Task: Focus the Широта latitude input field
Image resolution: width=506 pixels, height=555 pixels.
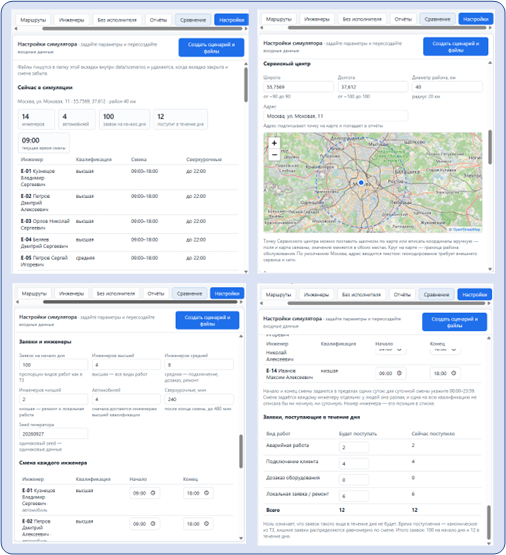Action: (x=298, y=87)
